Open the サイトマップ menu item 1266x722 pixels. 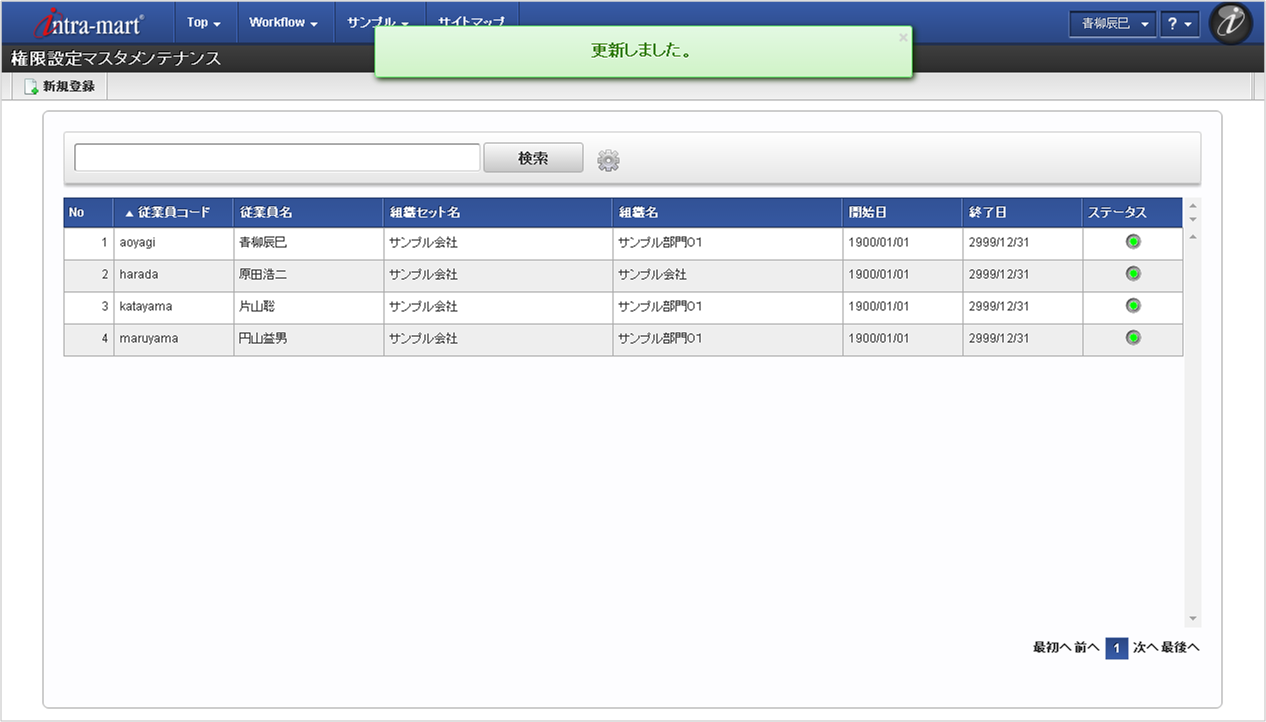coord(472,22)
